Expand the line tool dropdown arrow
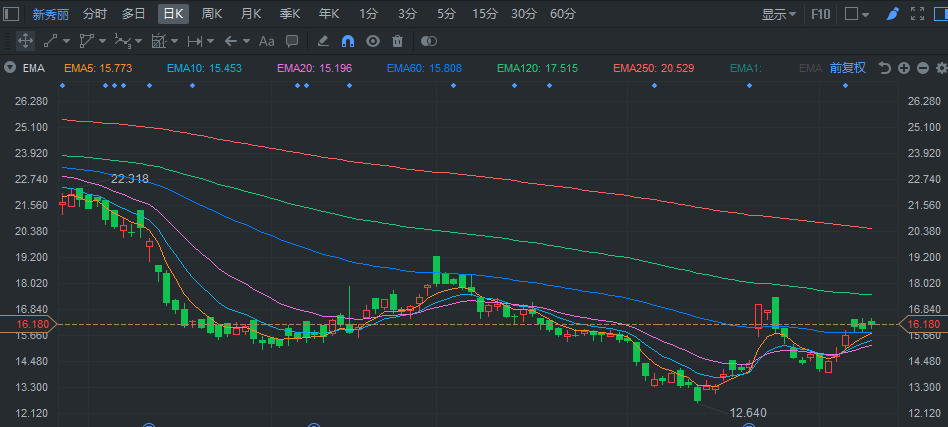The height and width of the screenshot is (427, 948). coord(67,41)
